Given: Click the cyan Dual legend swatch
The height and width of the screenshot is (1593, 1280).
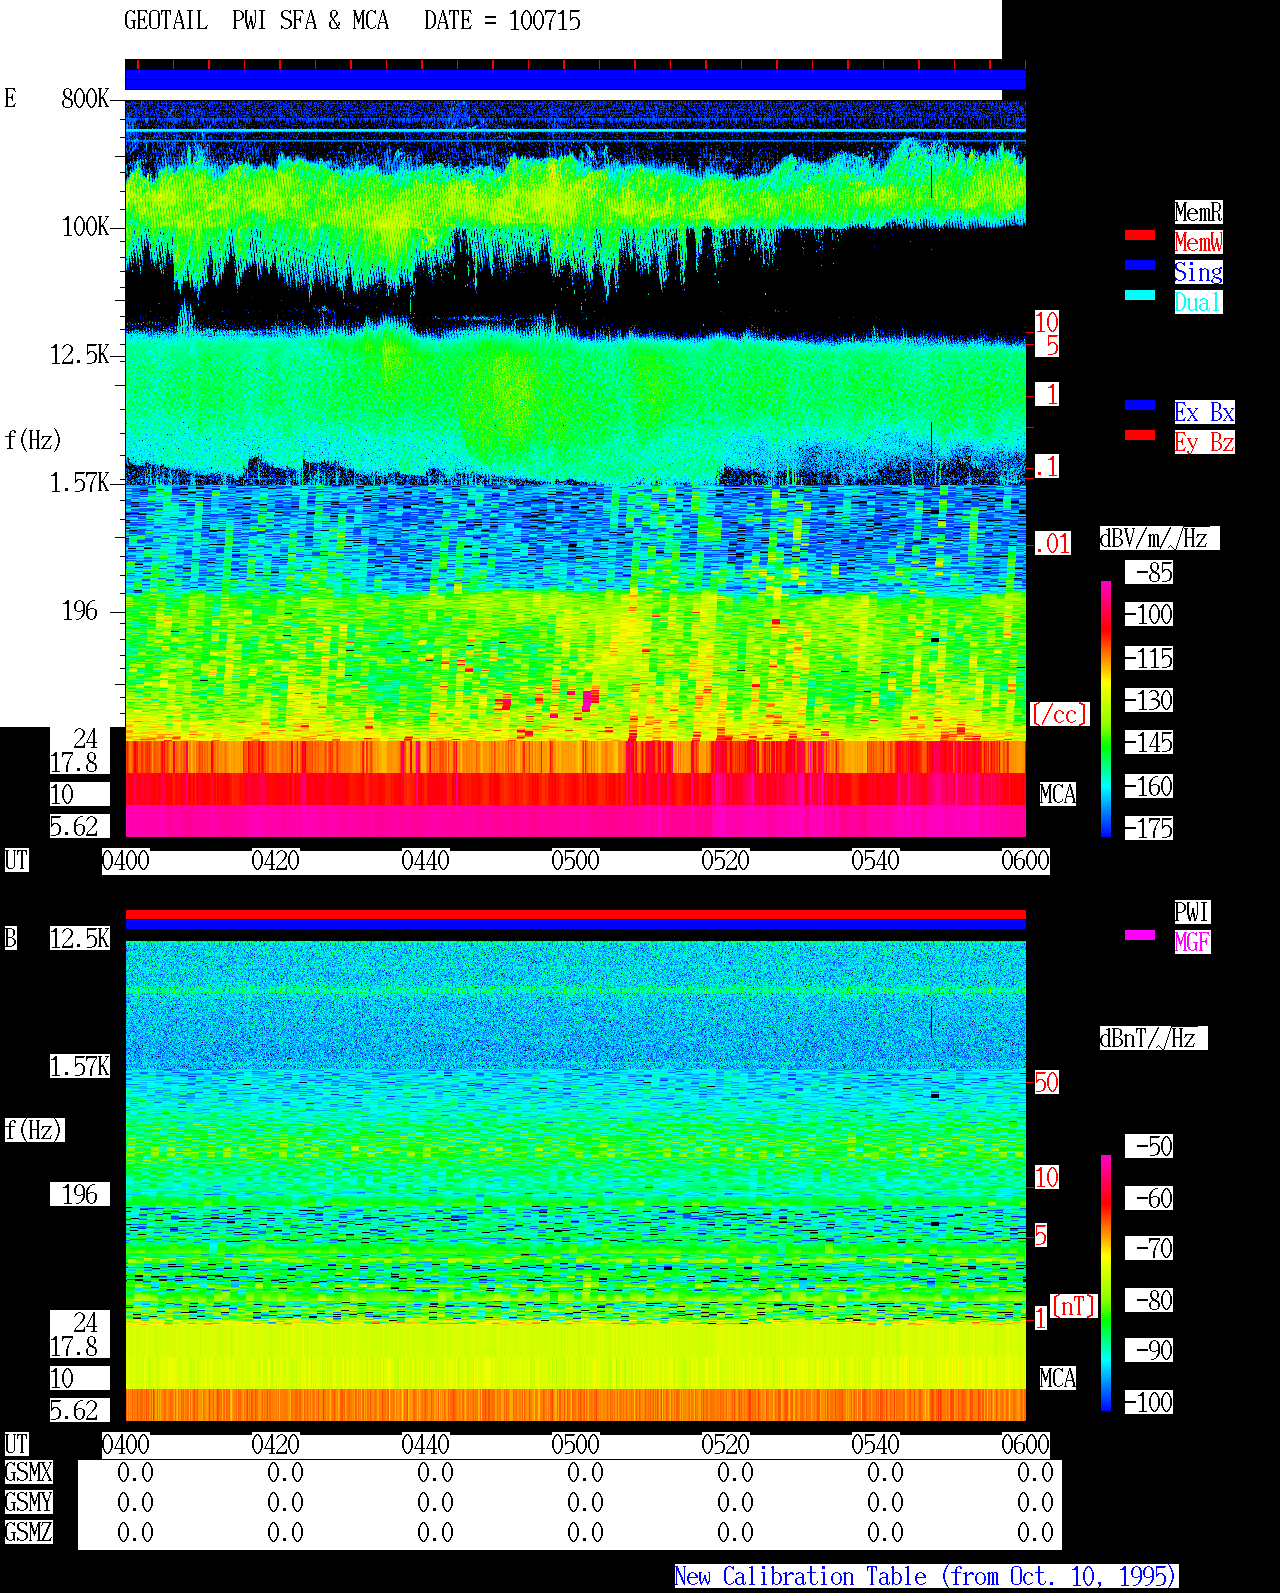Looking at the screenshot, I should (1140, 295).
